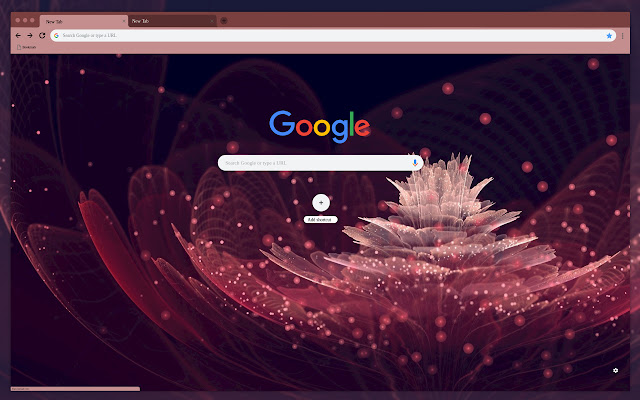Image resolution: width=640 pixels, height=400 pixels.
Task: Close the first New Tab tab
Action: pyautogui.click(x=124, y=21)
